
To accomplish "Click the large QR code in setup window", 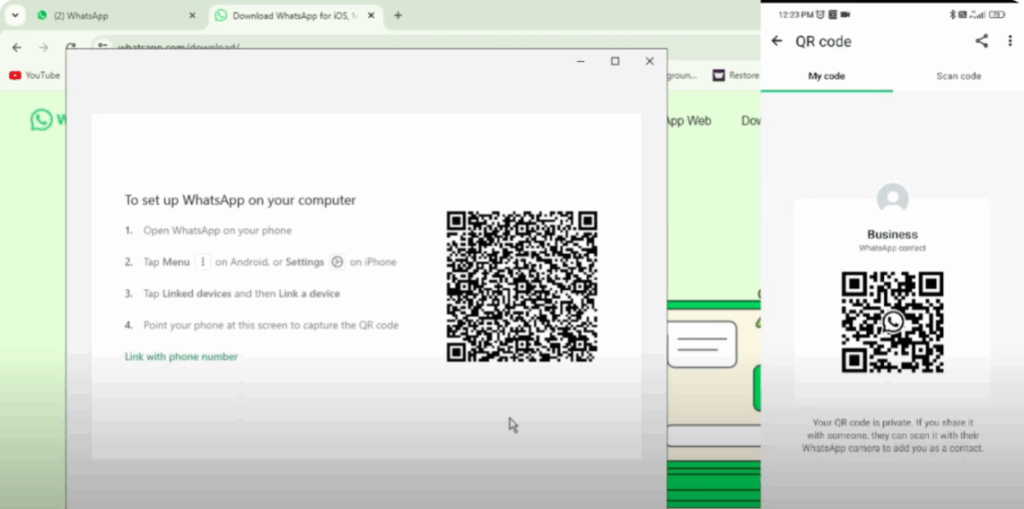I will point(521,286).
